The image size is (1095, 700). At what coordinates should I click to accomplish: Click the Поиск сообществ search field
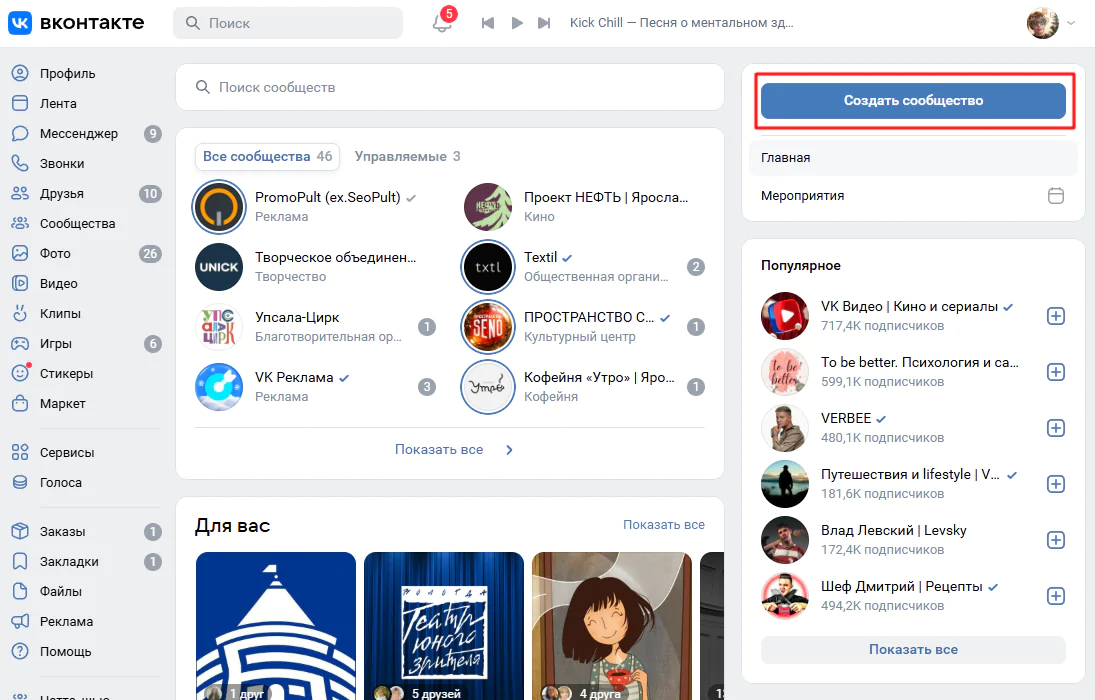pyautogui.click(x=450, y=88)
